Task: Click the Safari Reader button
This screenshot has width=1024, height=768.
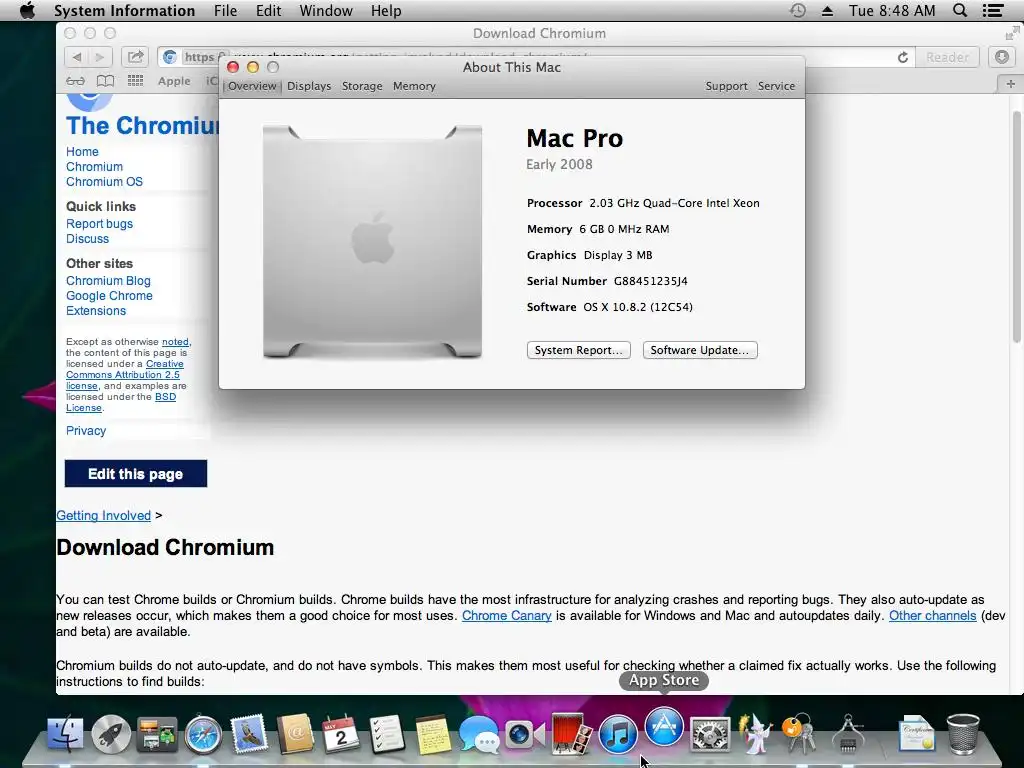Action: tap(947, 57)
